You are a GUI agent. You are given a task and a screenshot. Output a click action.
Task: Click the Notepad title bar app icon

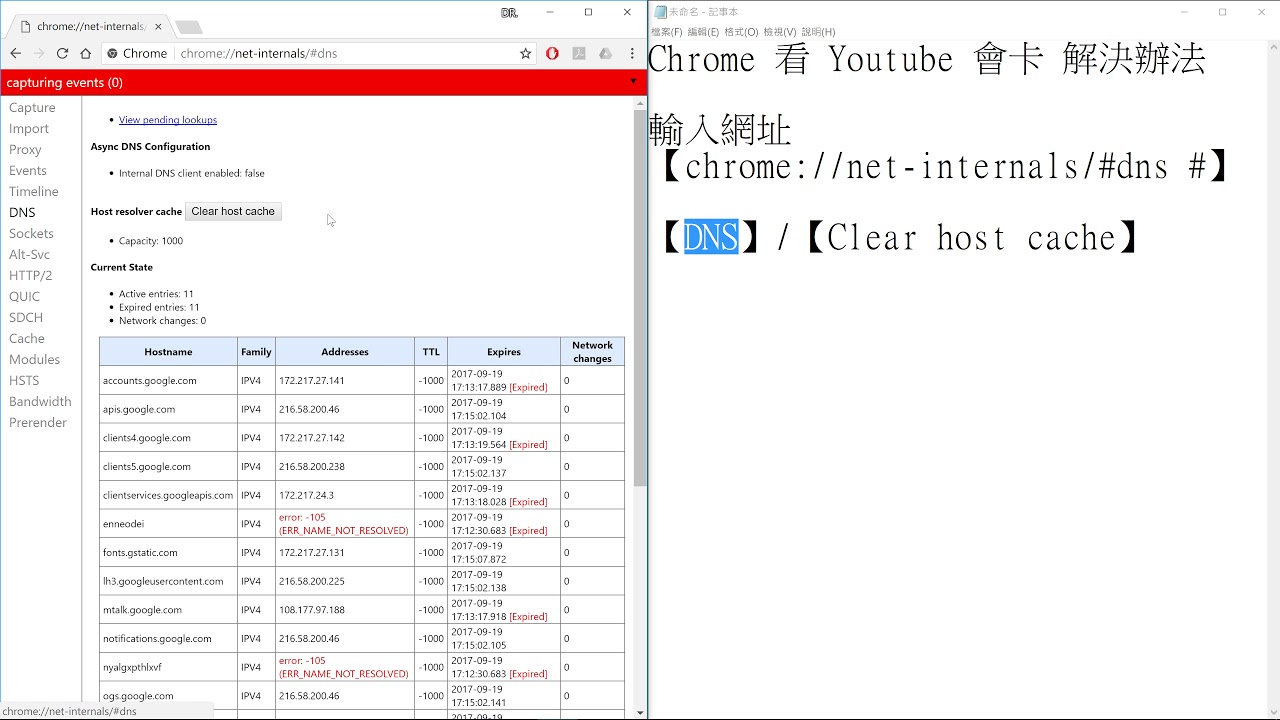pos(661,12)
